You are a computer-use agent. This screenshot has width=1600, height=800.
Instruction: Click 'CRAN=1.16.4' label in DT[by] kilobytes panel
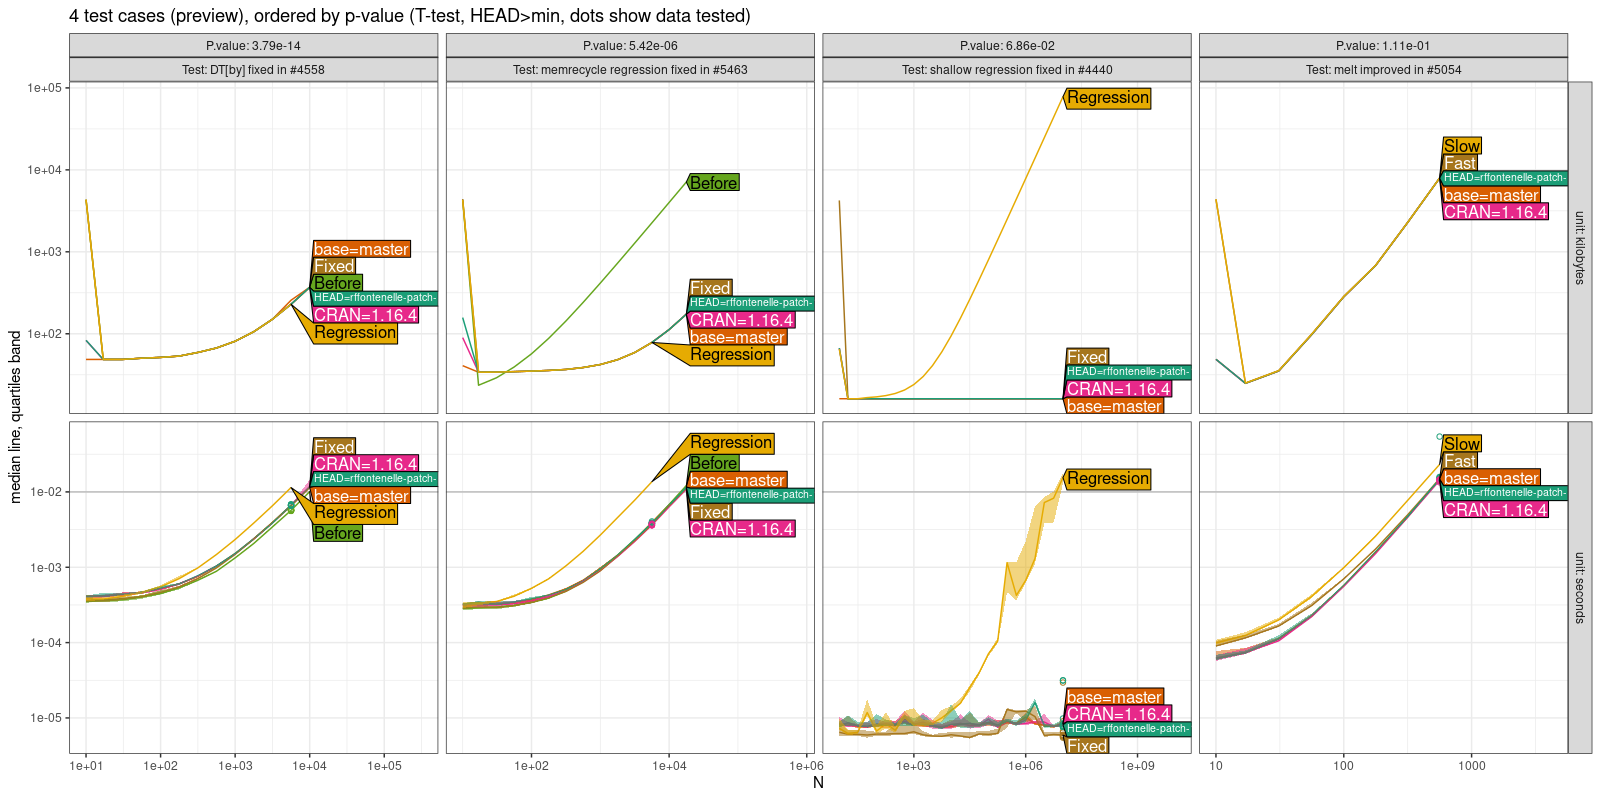365,315
